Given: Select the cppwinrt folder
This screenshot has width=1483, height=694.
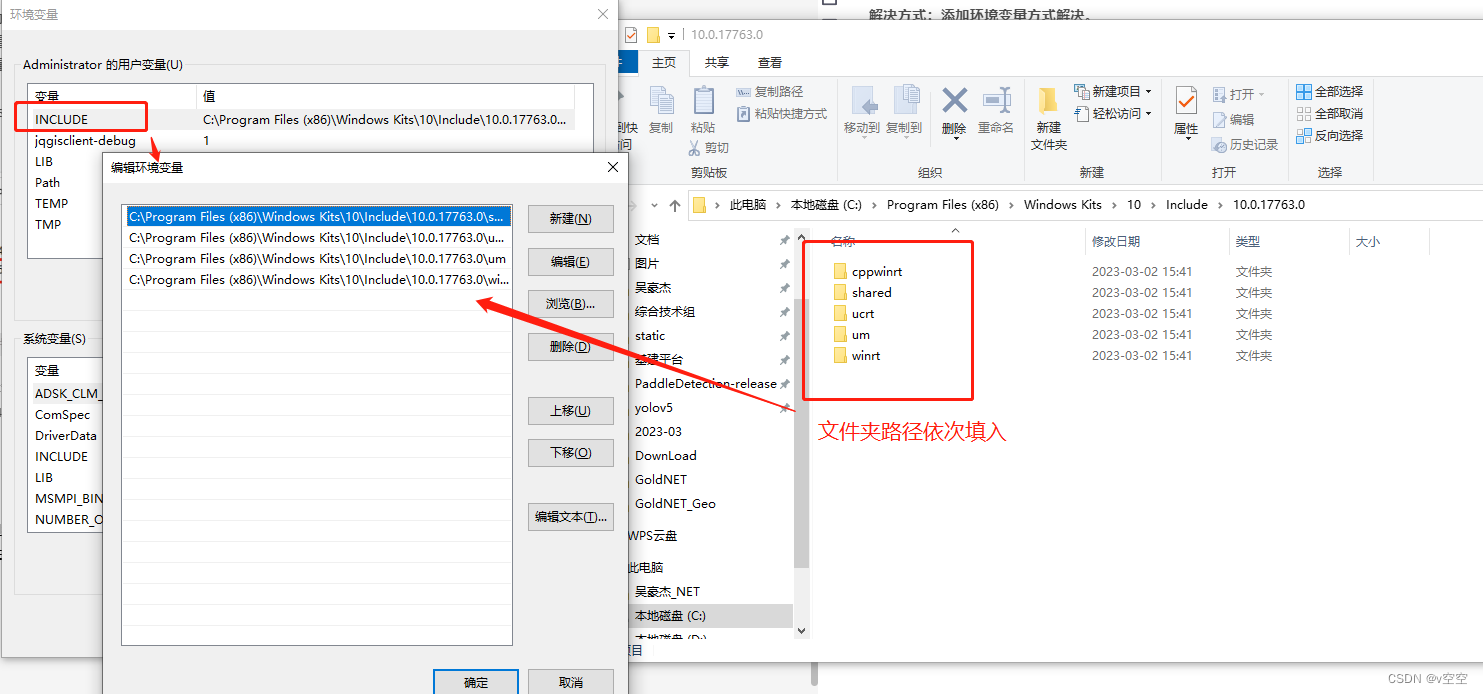Looking at the screenshot, I should tap(877, 272).
